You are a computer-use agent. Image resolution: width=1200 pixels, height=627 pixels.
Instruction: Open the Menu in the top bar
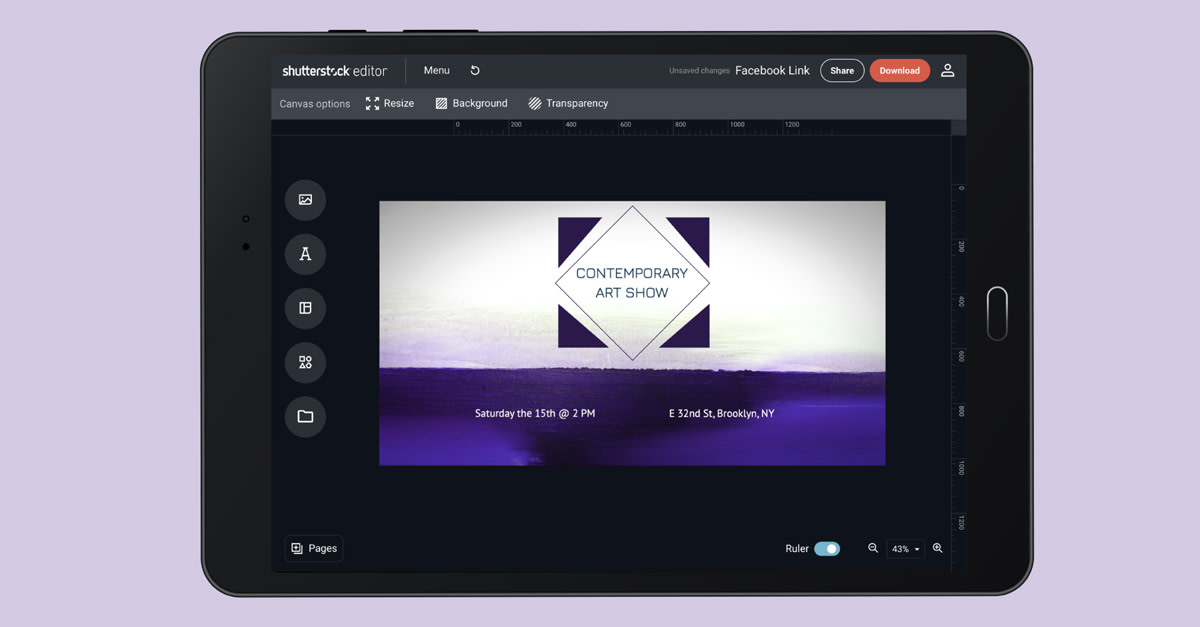[436, 70]
